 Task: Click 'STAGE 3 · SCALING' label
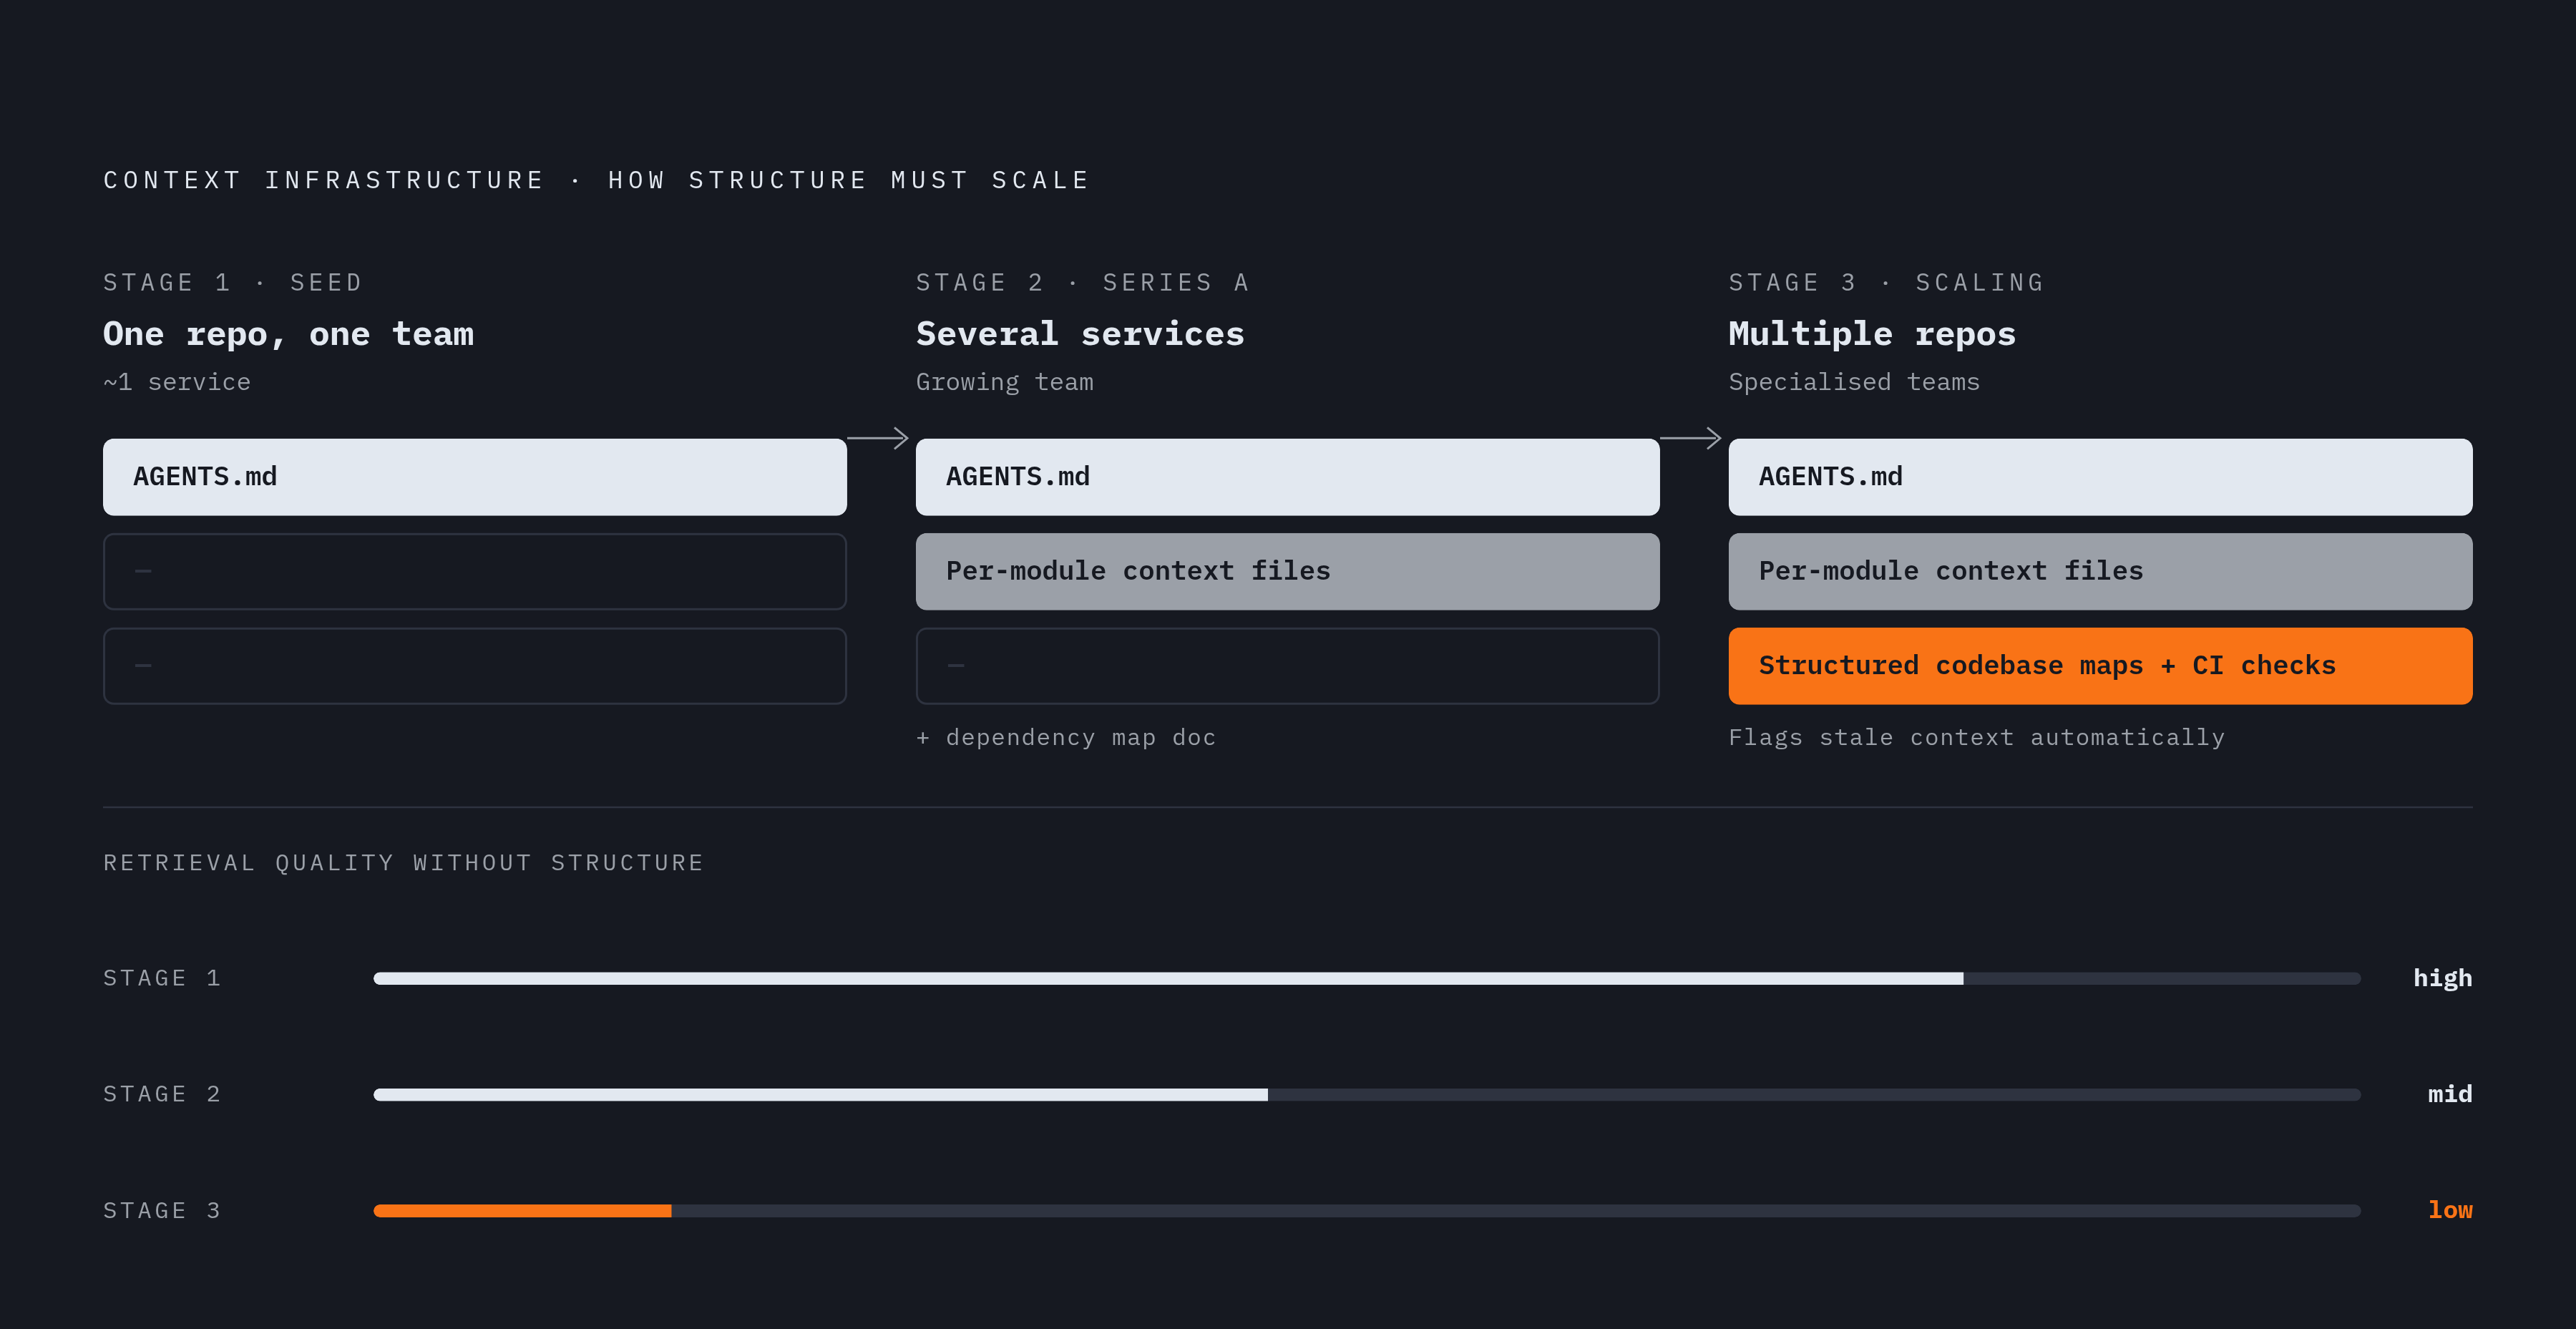pyautogui.click(x=1886, y=283)
